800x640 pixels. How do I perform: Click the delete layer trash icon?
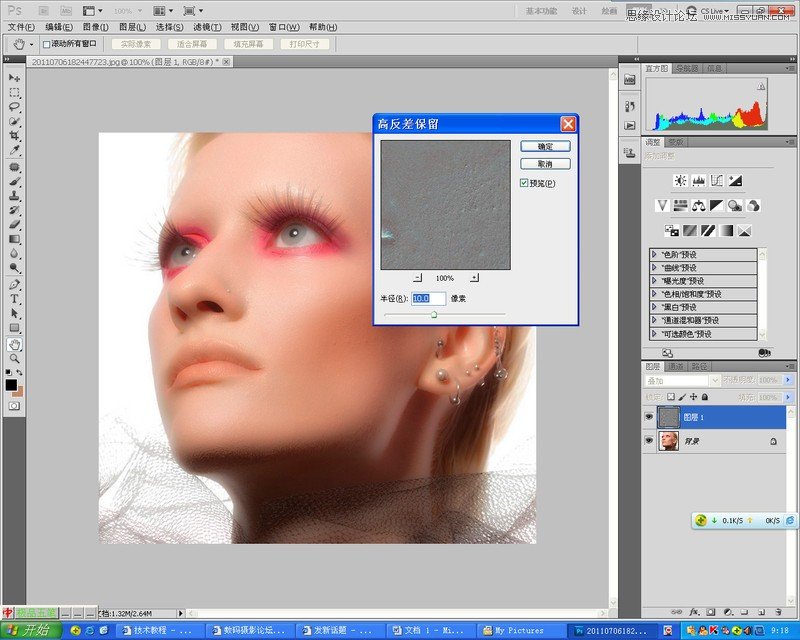pos(778,612)
